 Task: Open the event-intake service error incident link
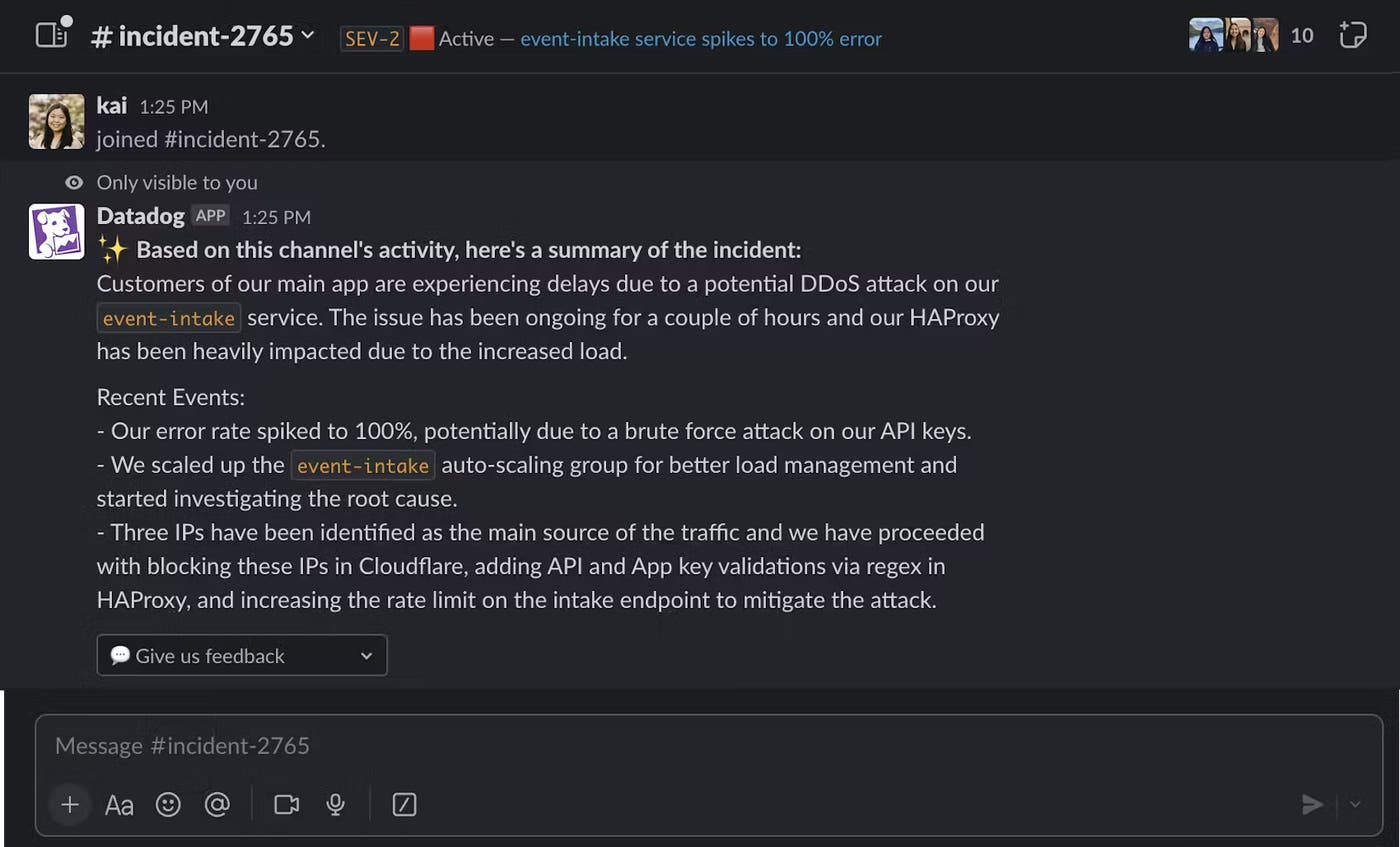click(x=700, y=38)
